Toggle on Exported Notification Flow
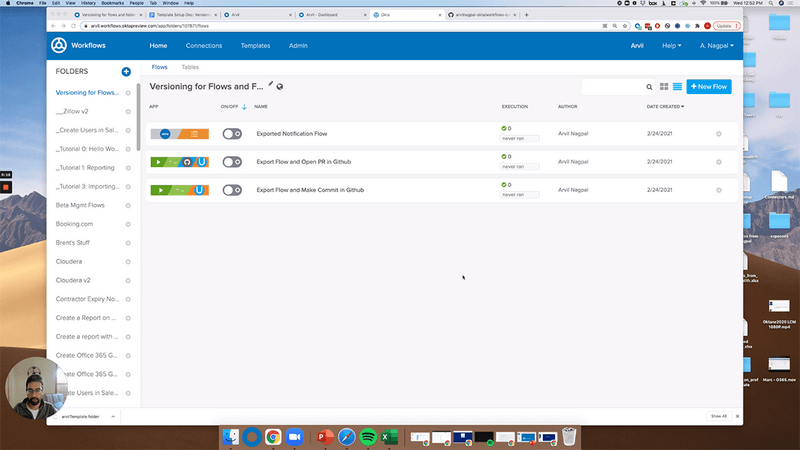 tap(232, 134)
